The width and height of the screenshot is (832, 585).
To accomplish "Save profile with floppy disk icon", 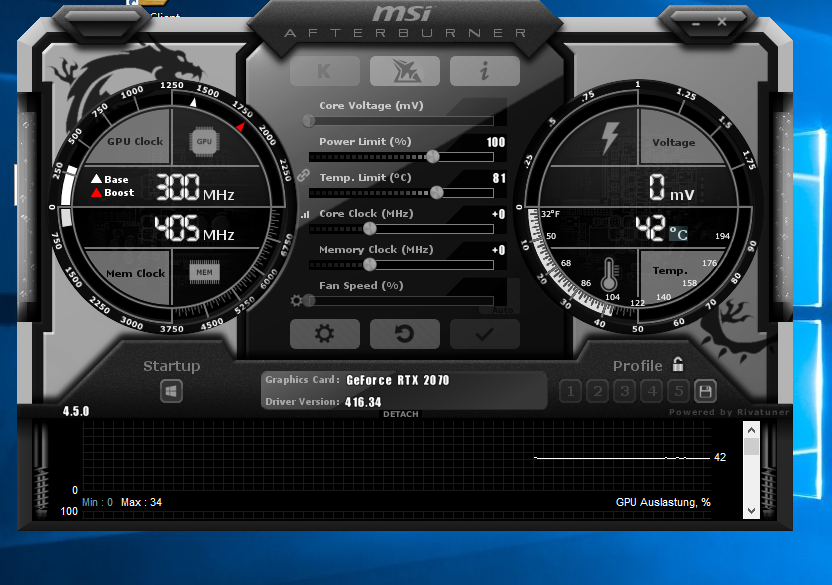I will (x=705, y=392).
